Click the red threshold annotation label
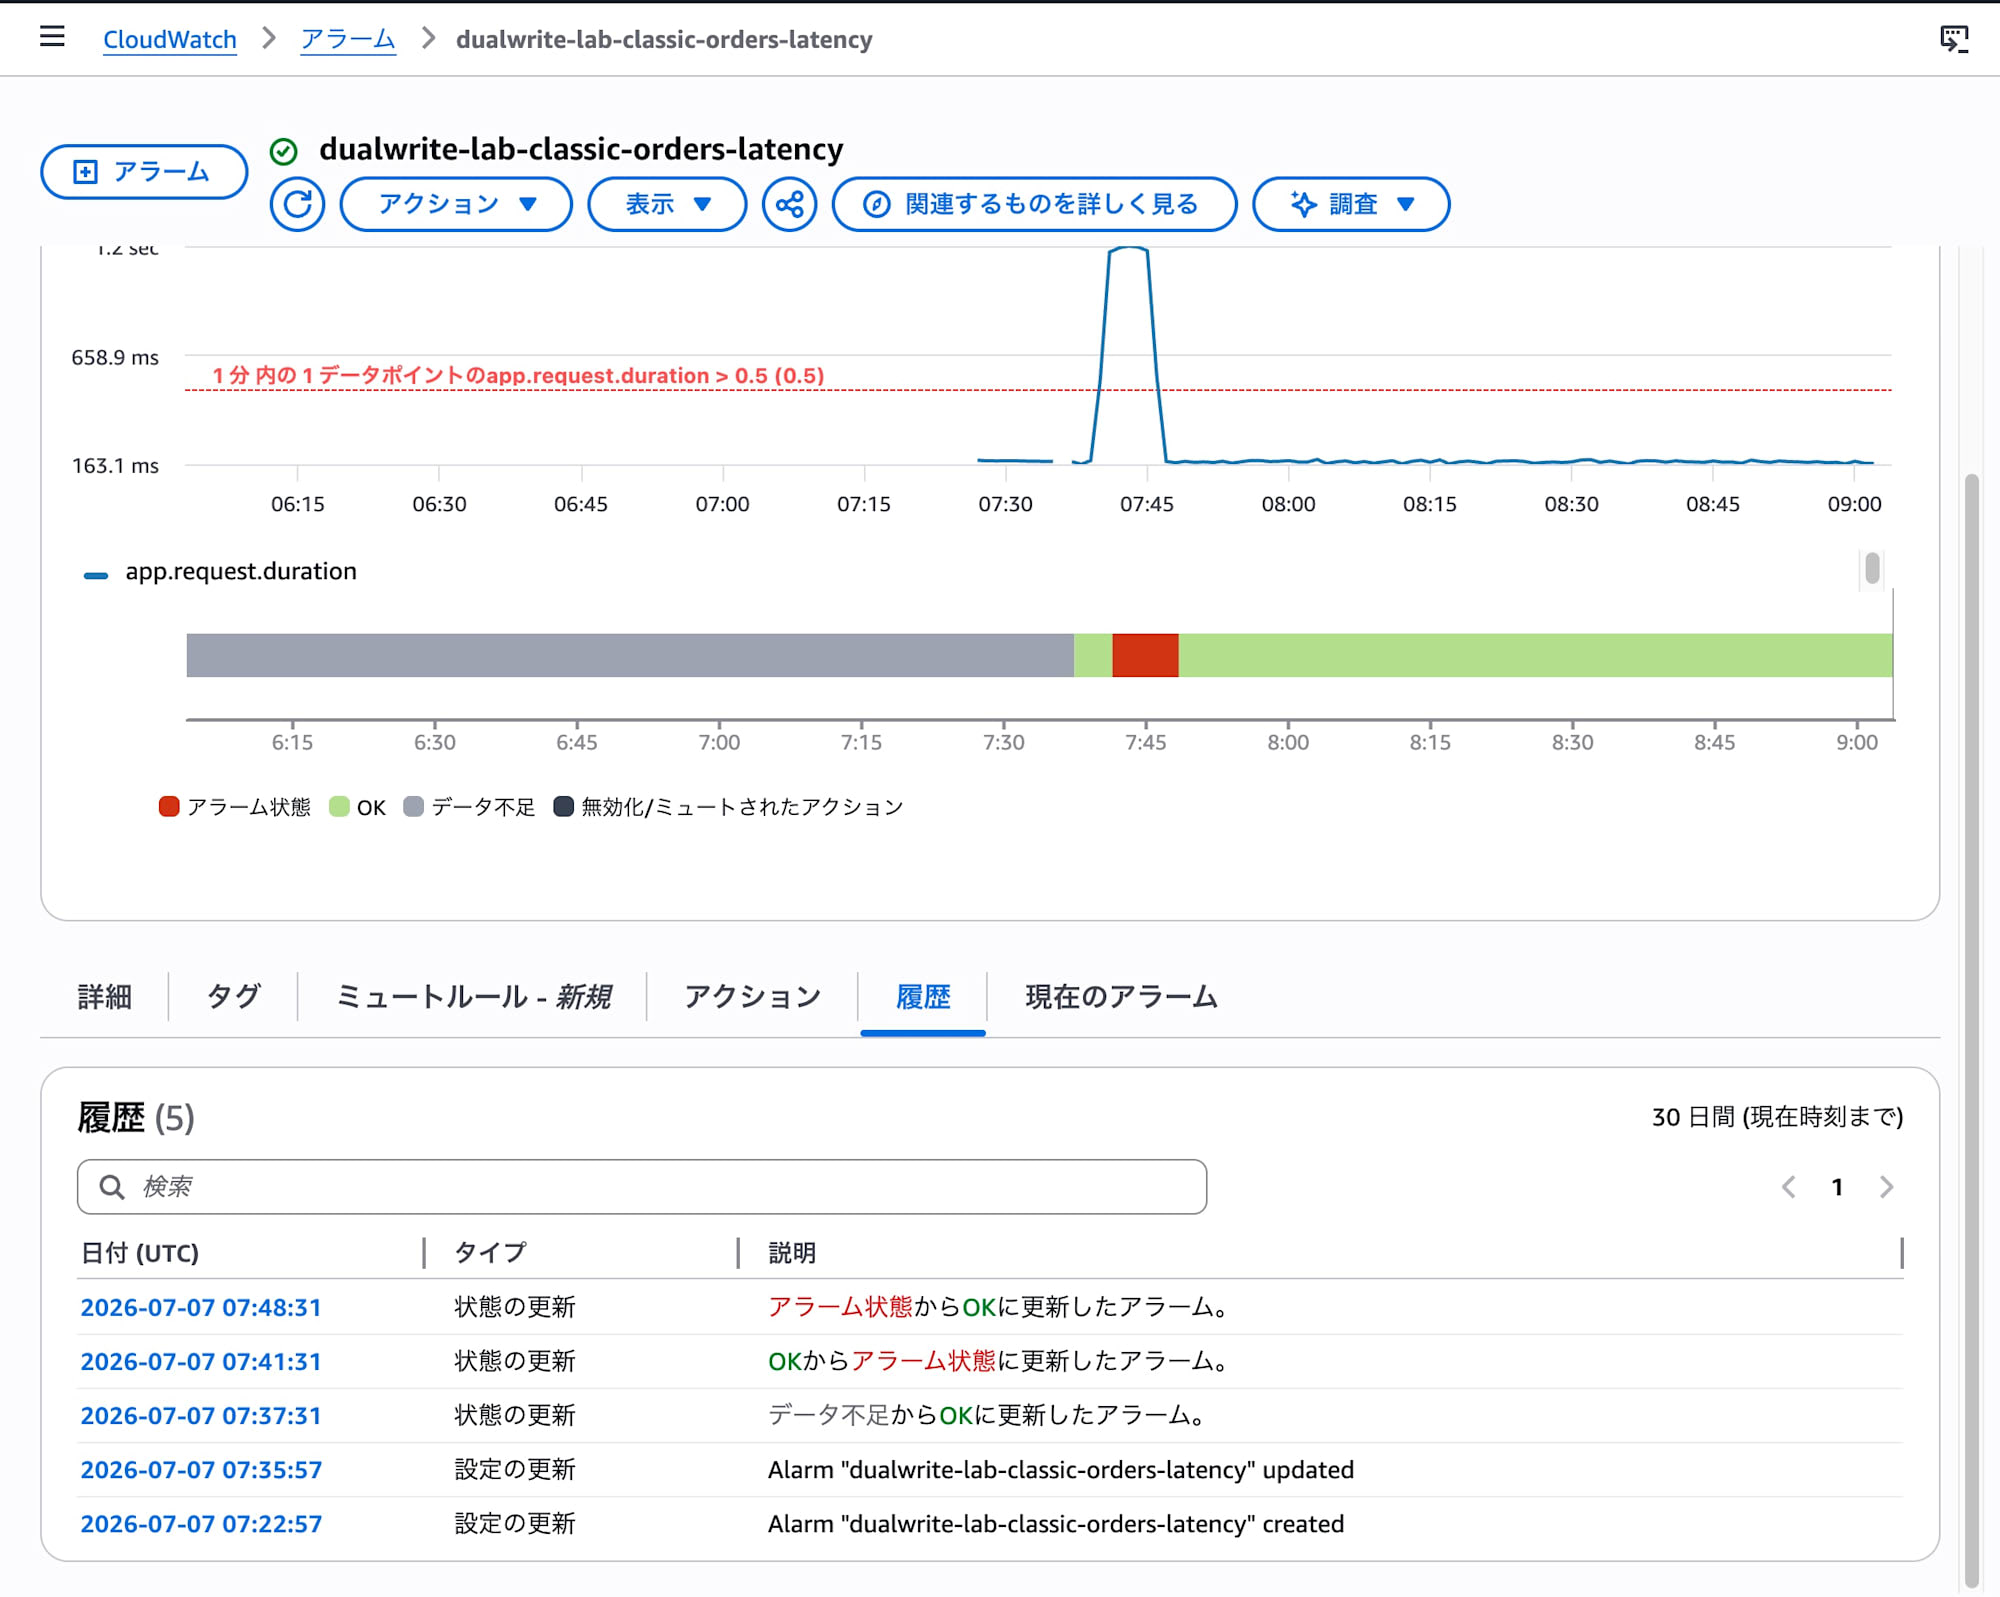This screenshot has width=2000, height=1597. pos(518,375)
